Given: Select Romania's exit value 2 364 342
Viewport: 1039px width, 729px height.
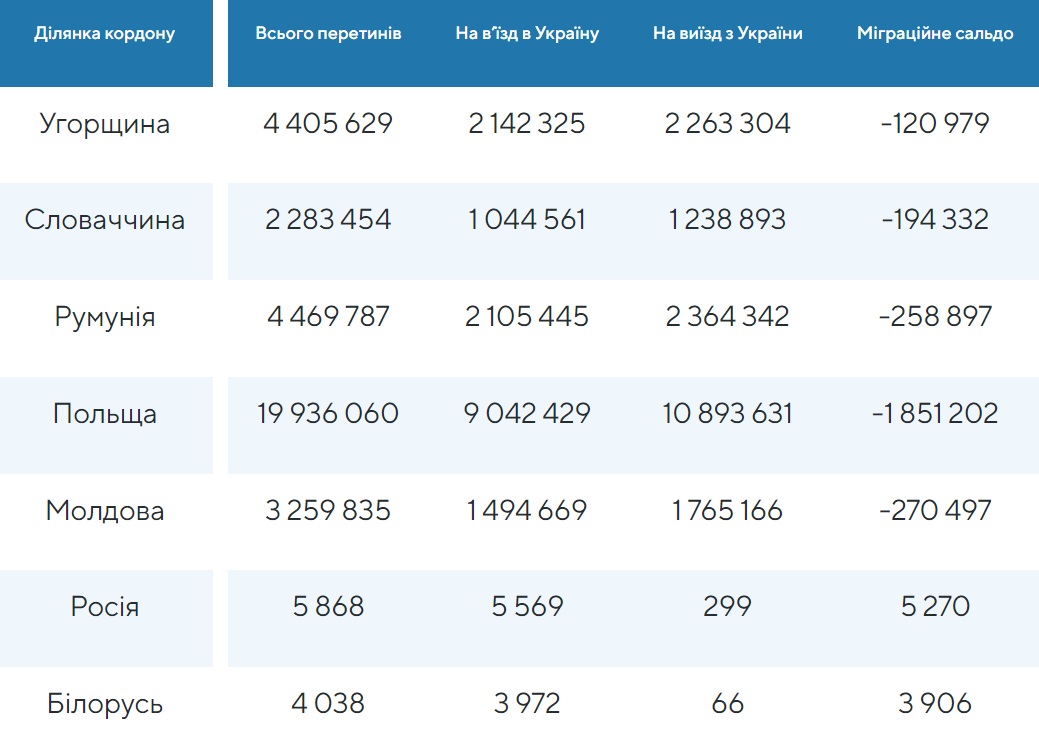Looking at the screenshot, I should (727, 317).
